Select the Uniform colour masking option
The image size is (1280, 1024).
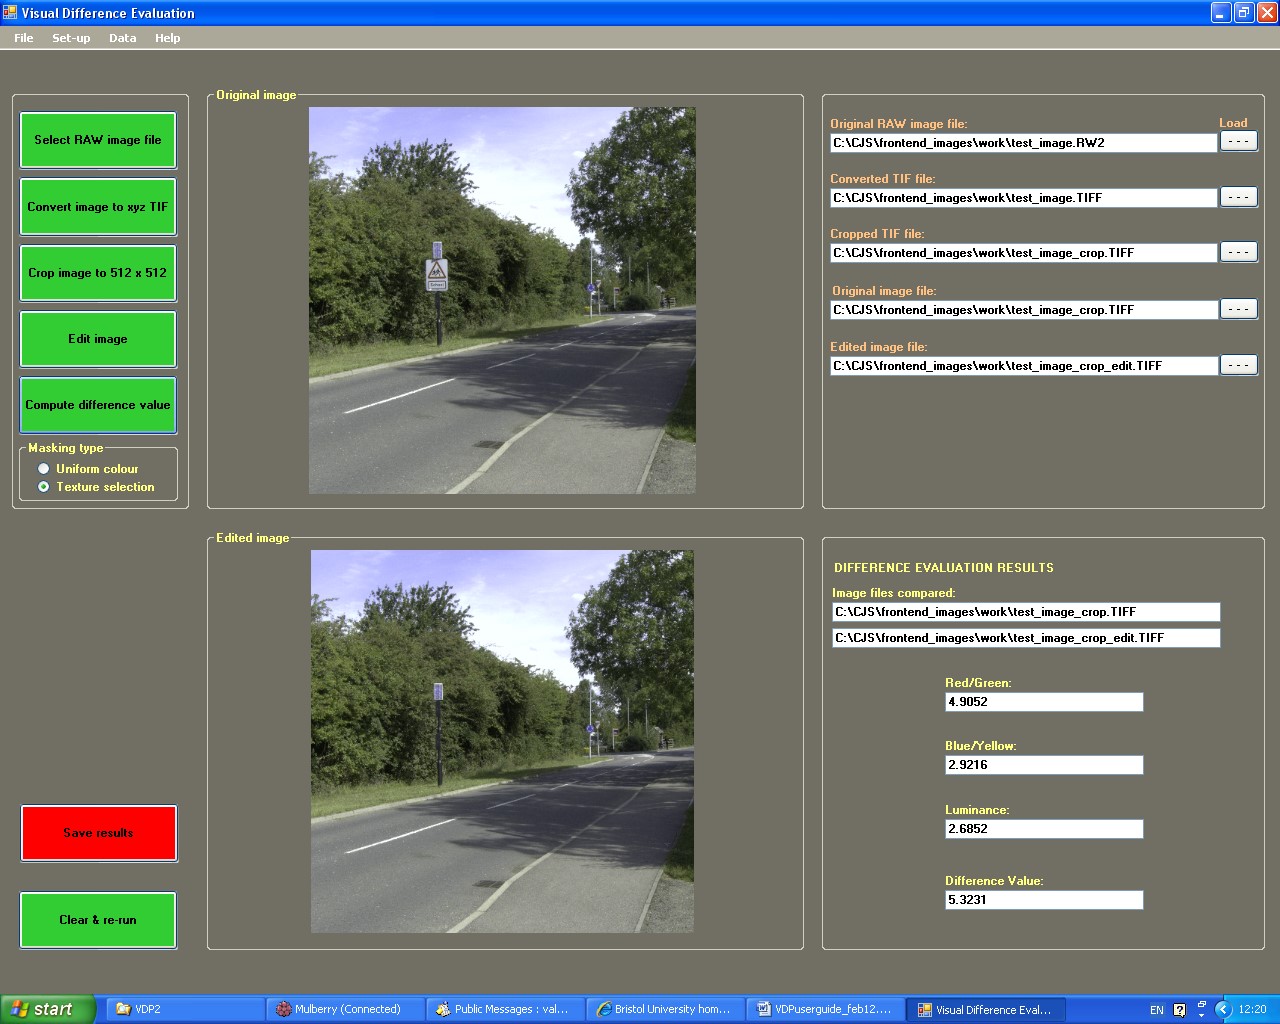(x=44, y=469)
